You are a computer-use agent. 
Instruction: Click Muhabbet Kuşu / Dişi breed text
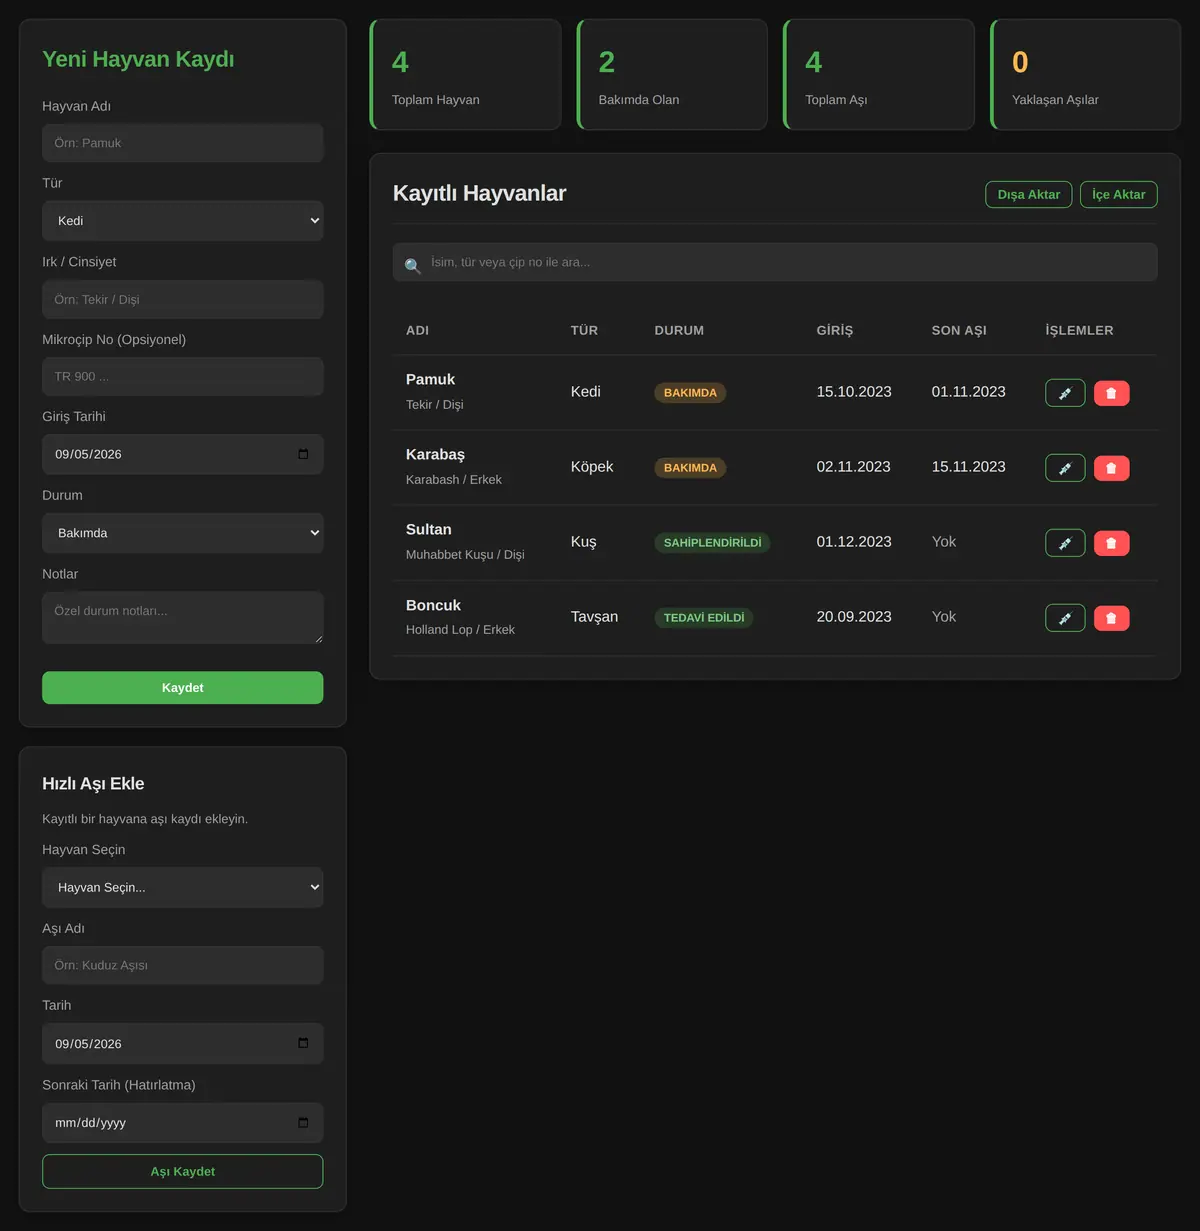pyautogui.click(x=465, y=555)
